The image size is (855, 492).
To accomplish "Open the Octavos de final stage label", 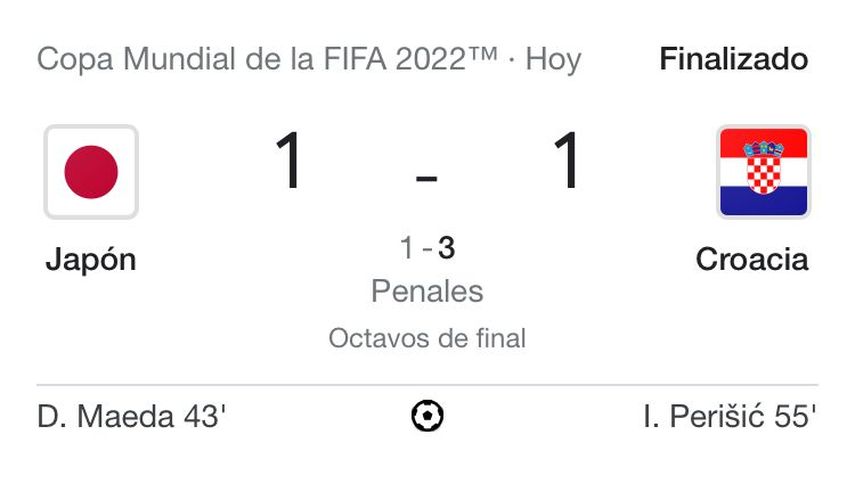I will [x=427, y=338].
